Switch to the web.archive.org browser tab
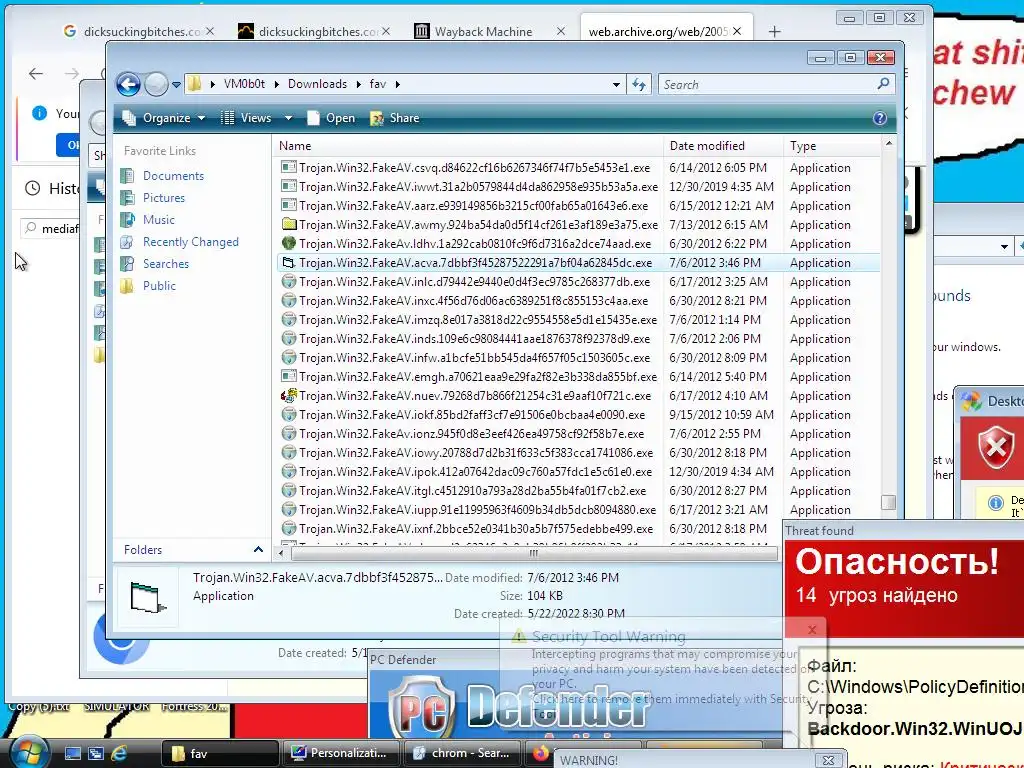 click(x=658, y=31)
